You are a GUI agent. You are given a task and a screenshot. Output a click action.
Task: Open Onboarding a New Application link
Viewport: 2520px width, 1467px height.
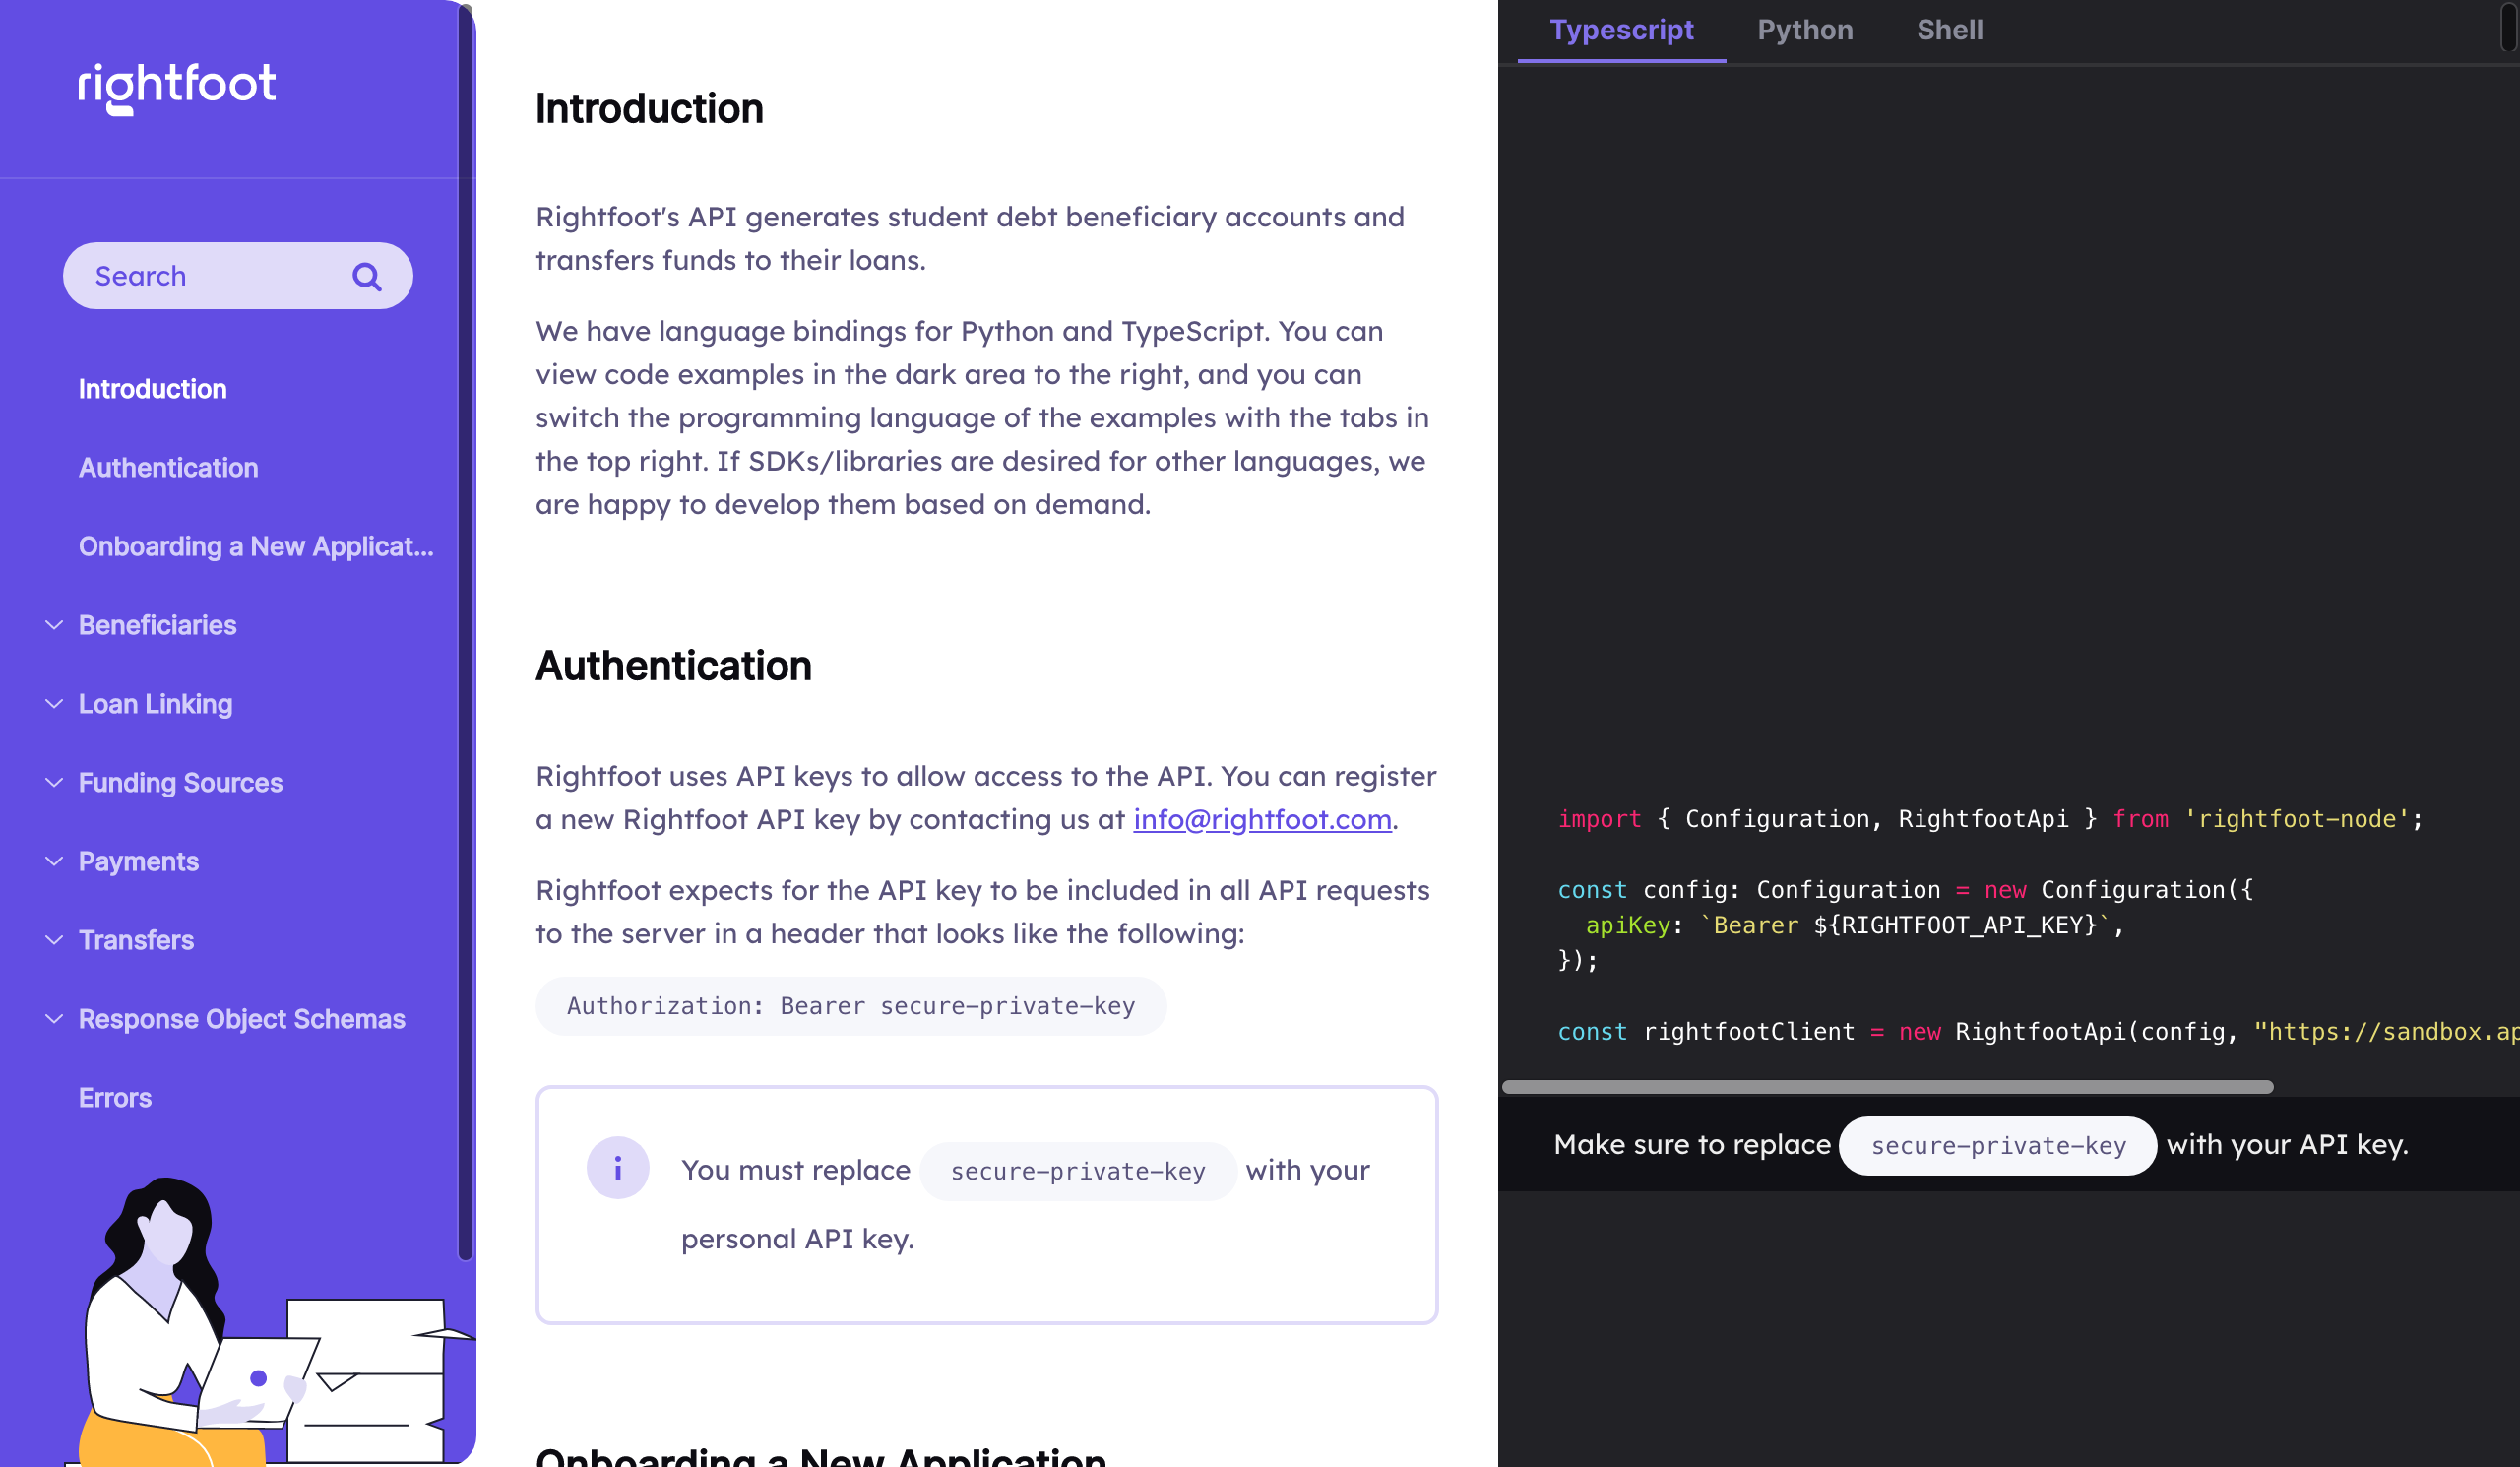(x=256, y=547)
